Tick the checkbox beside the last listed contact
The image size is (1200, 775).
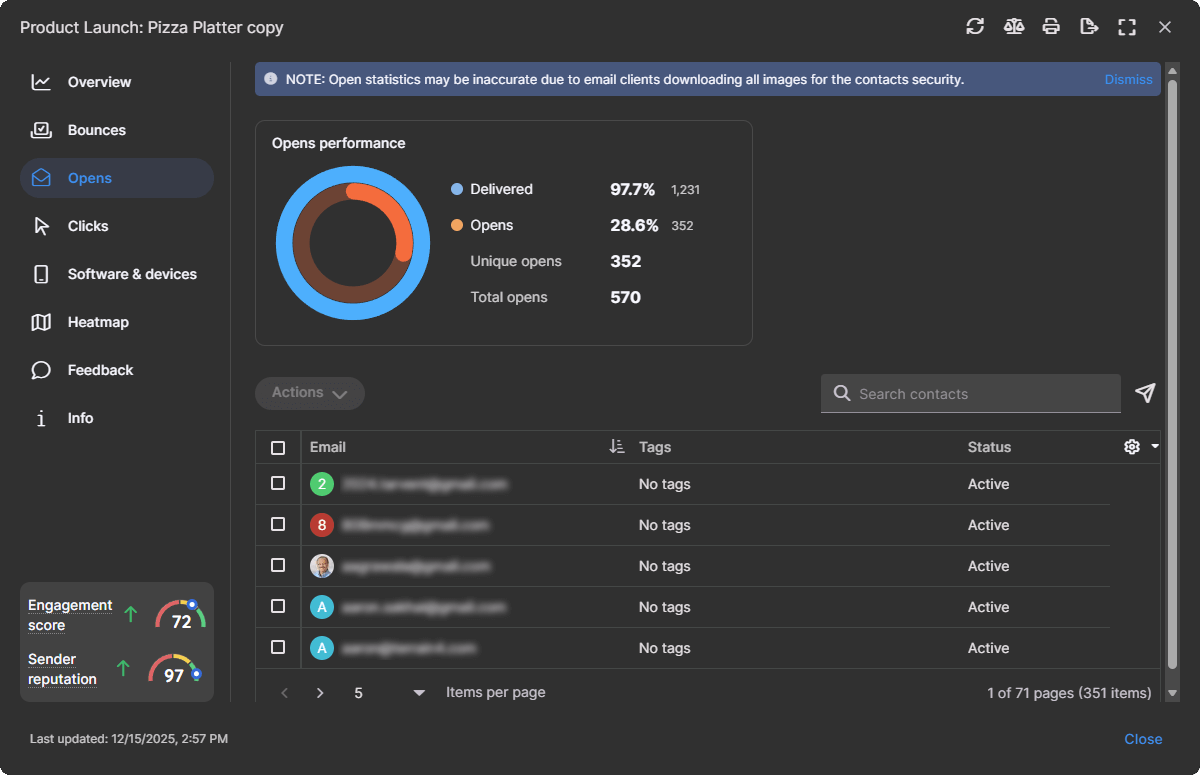[278, 647]
